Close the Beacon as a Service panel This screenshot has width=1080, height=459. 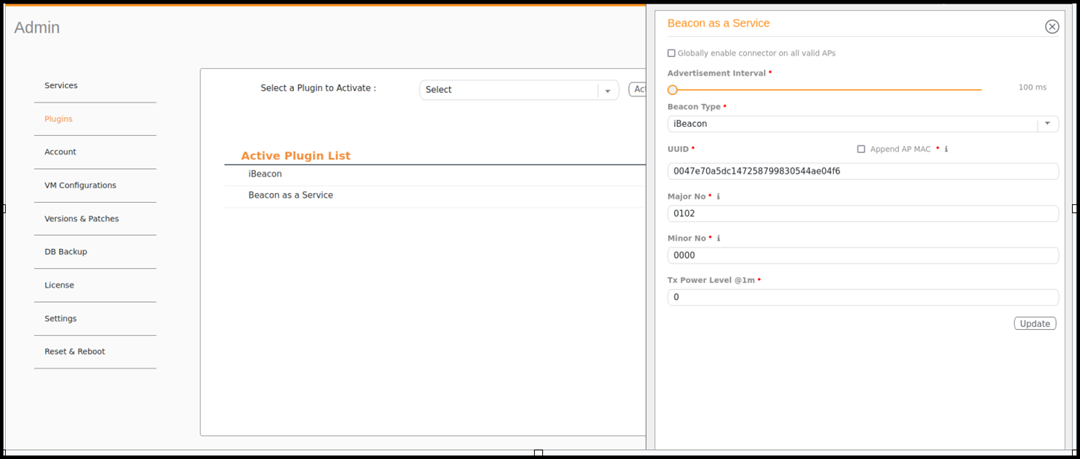pos(1052,27)
